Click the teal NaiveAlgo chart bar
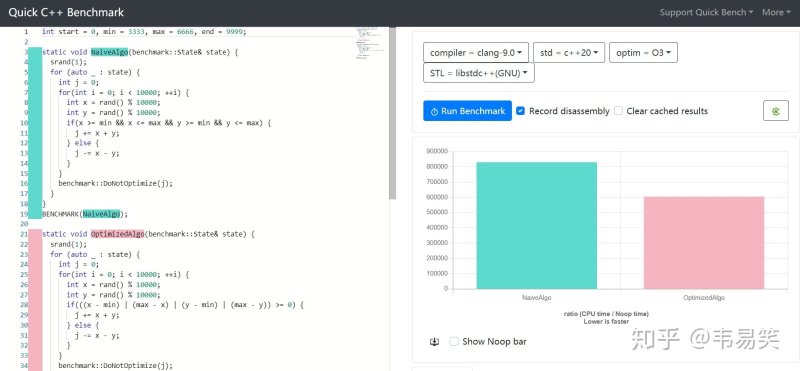 click(537, 226)
